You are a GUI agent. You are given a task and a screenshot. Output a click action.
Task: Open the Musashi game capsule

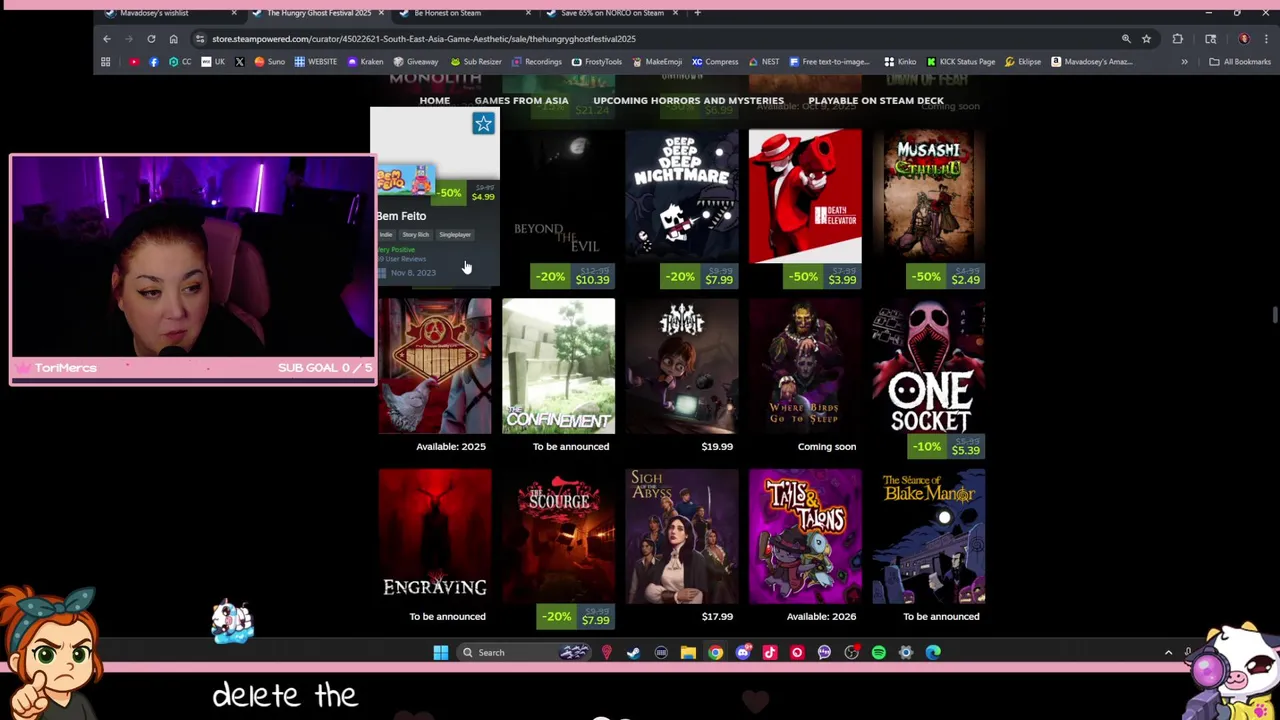click(x=929, y=196)
